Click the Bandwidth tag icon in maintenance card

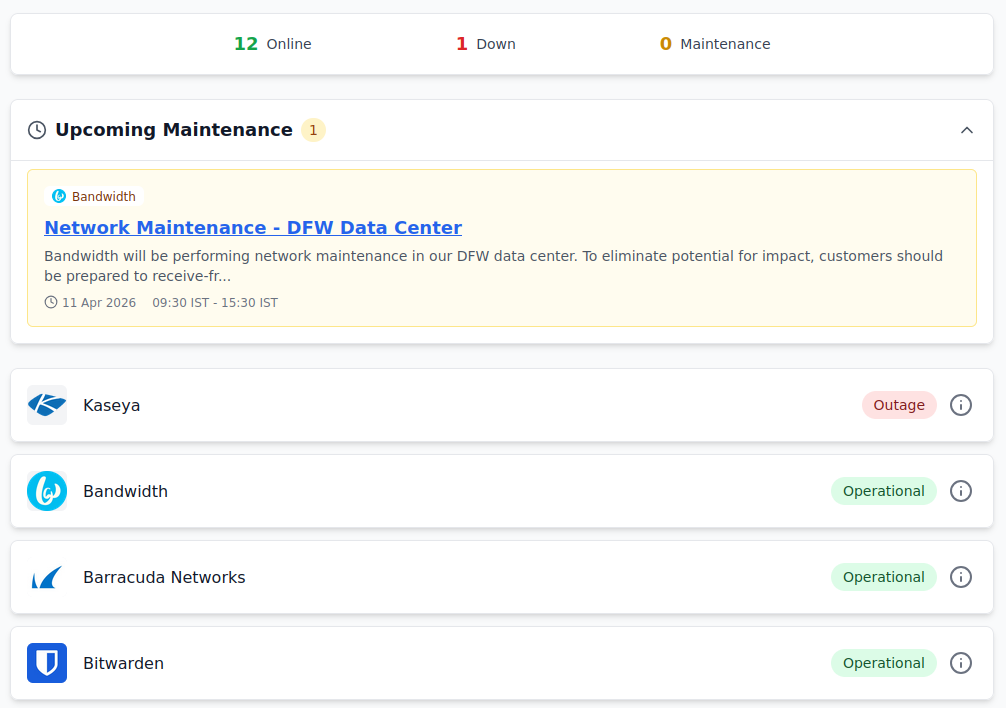pyautogui.click(x=60, y=196)
